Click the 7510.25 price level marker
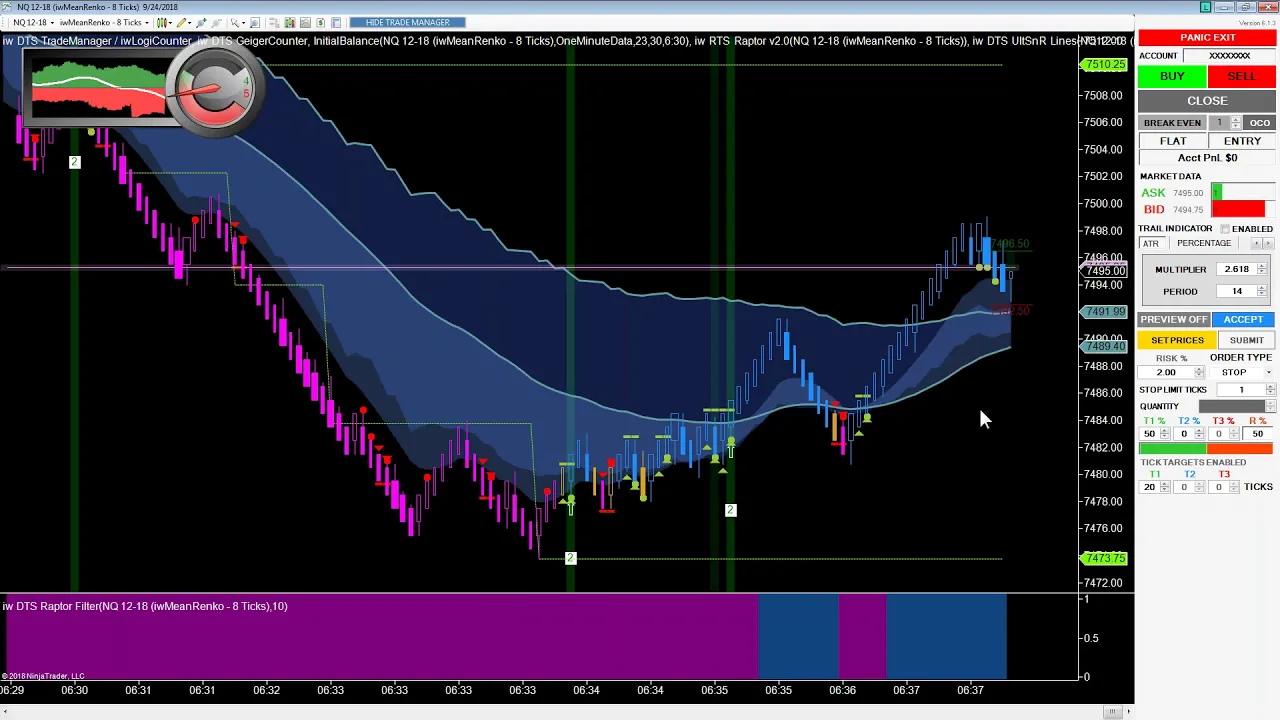This screenshot has height=720, width=1280. [1105, 65]
